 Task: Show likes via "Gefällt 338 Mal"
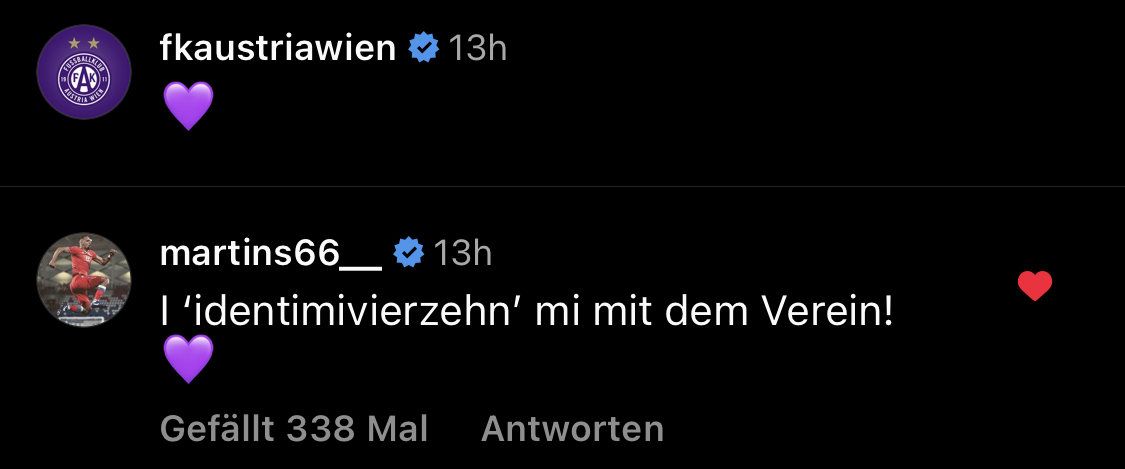click(x=294, y=429)
